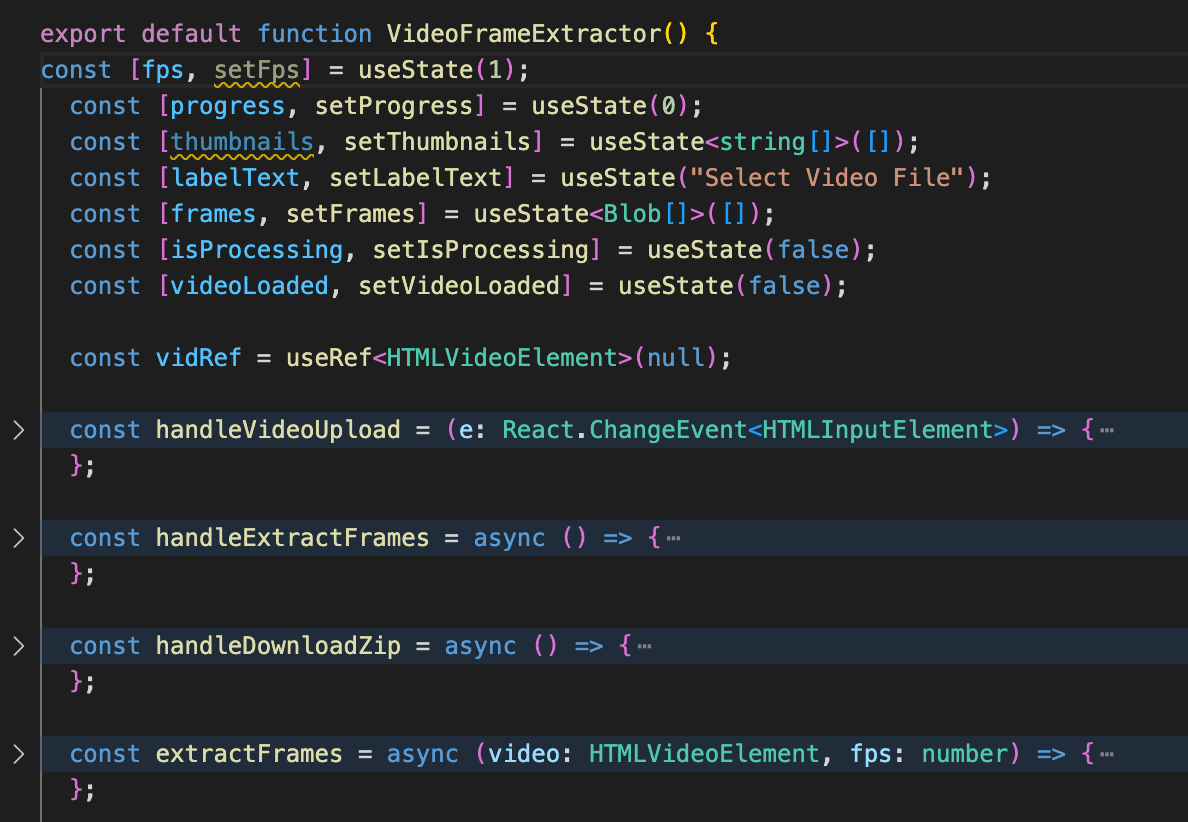Expand the folded handleVideoUpload function chevron
Viewport: 1188px width, 822px height.
18,431
